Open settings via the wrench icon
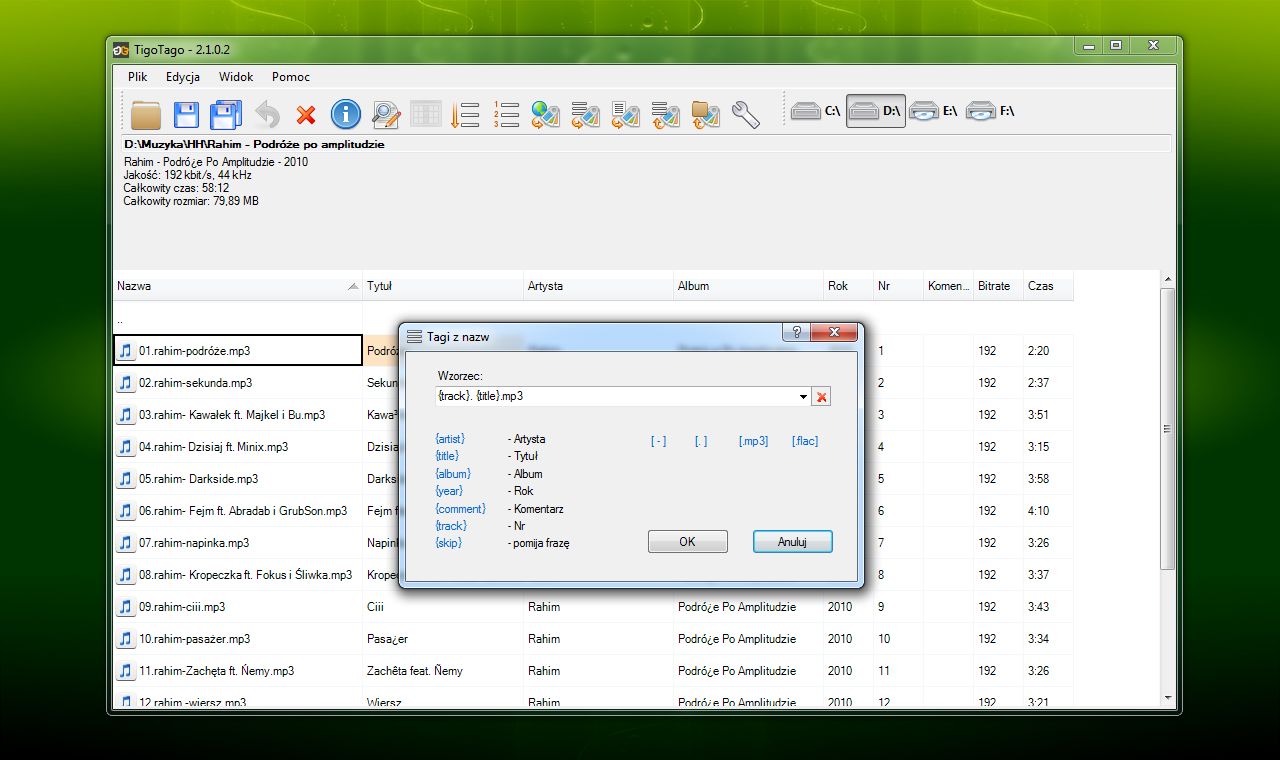This screenshot has height=760, width=1280. (746, 113)
